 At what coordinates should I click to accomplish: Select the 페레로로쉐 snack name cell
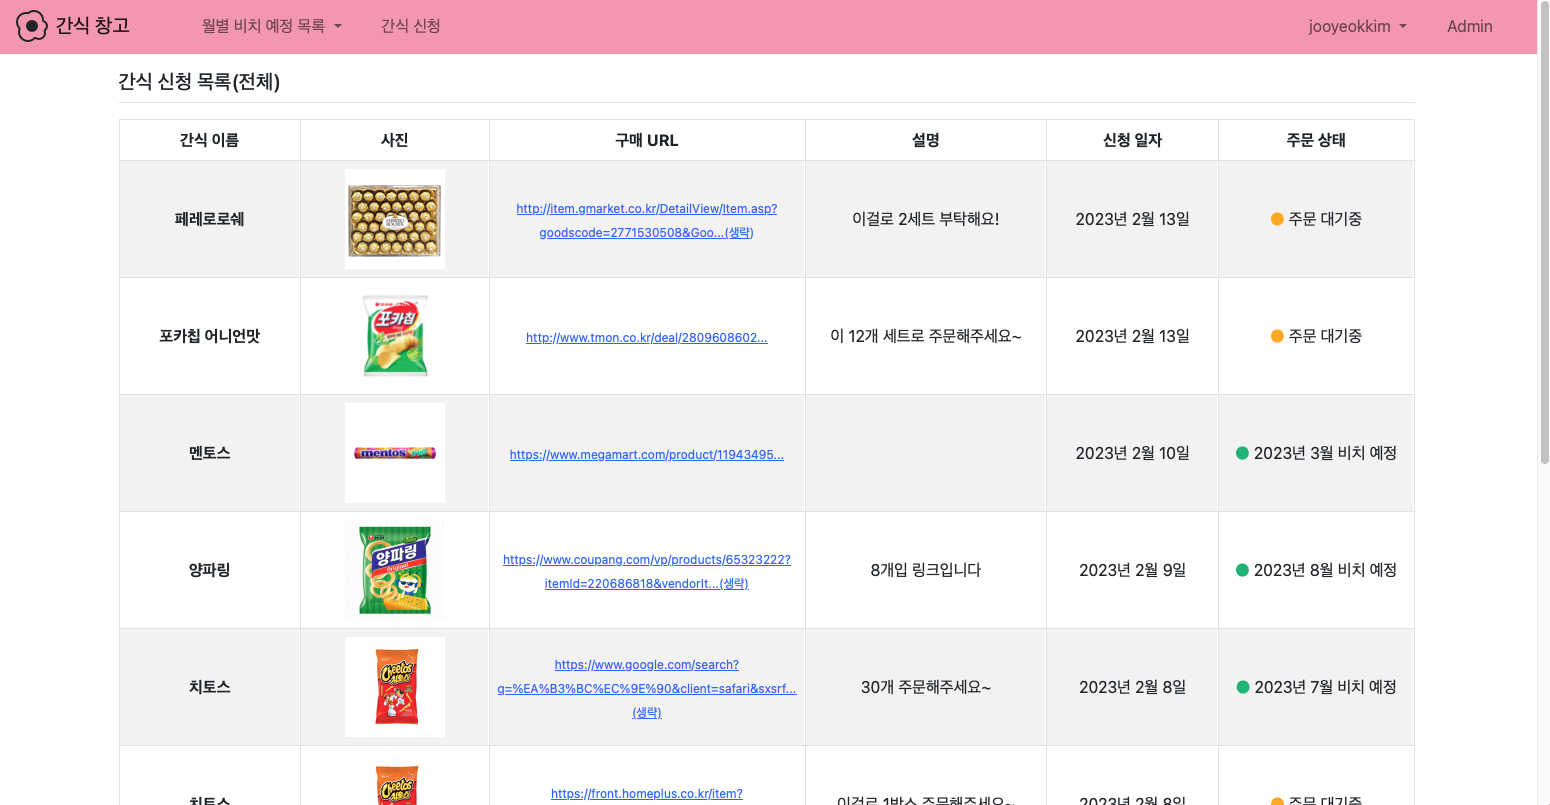click(210, 219)
